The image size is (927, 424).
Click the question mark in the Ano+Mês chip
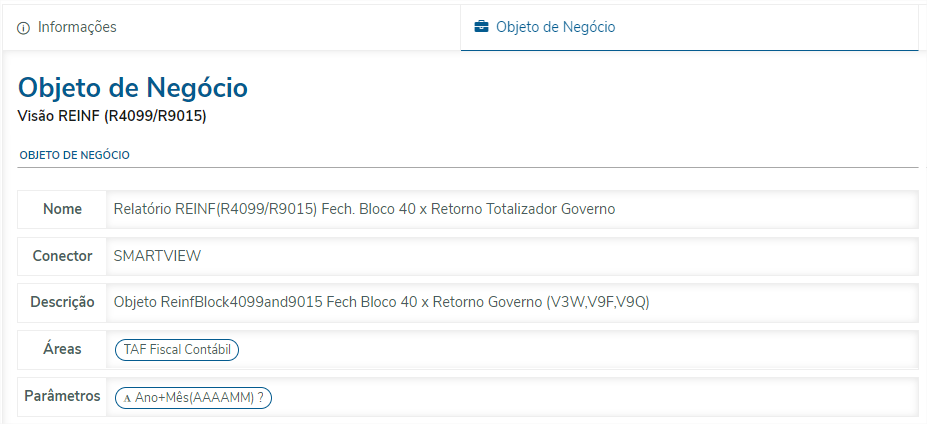pyautogui.click(x=260, y=397)
